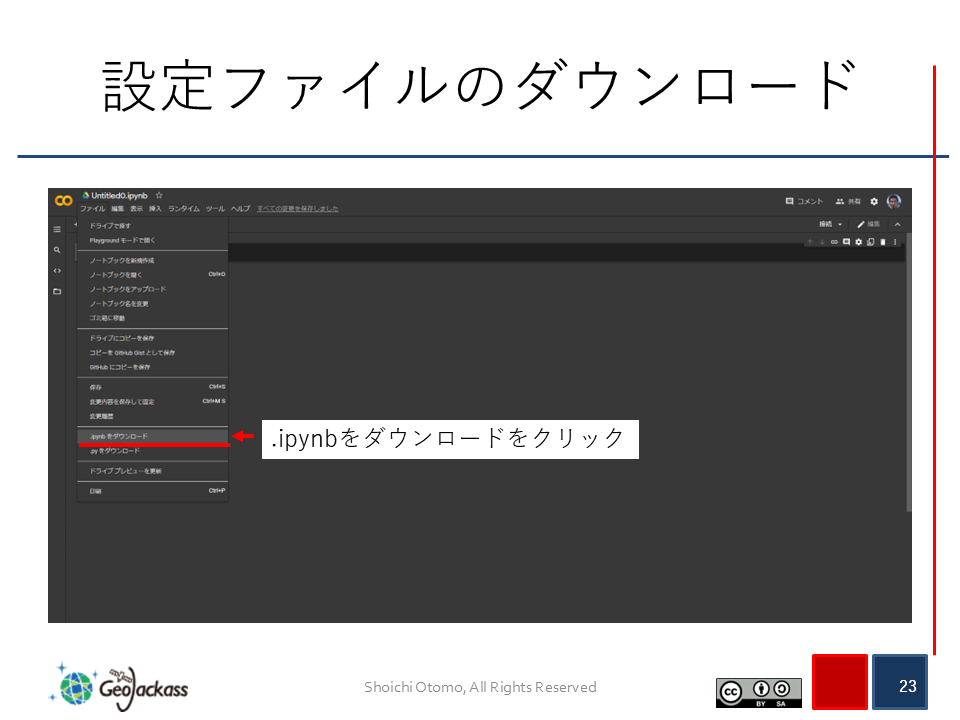Open the Files folder icon in sidebar

pyautogui.click(x=57, y=292)
